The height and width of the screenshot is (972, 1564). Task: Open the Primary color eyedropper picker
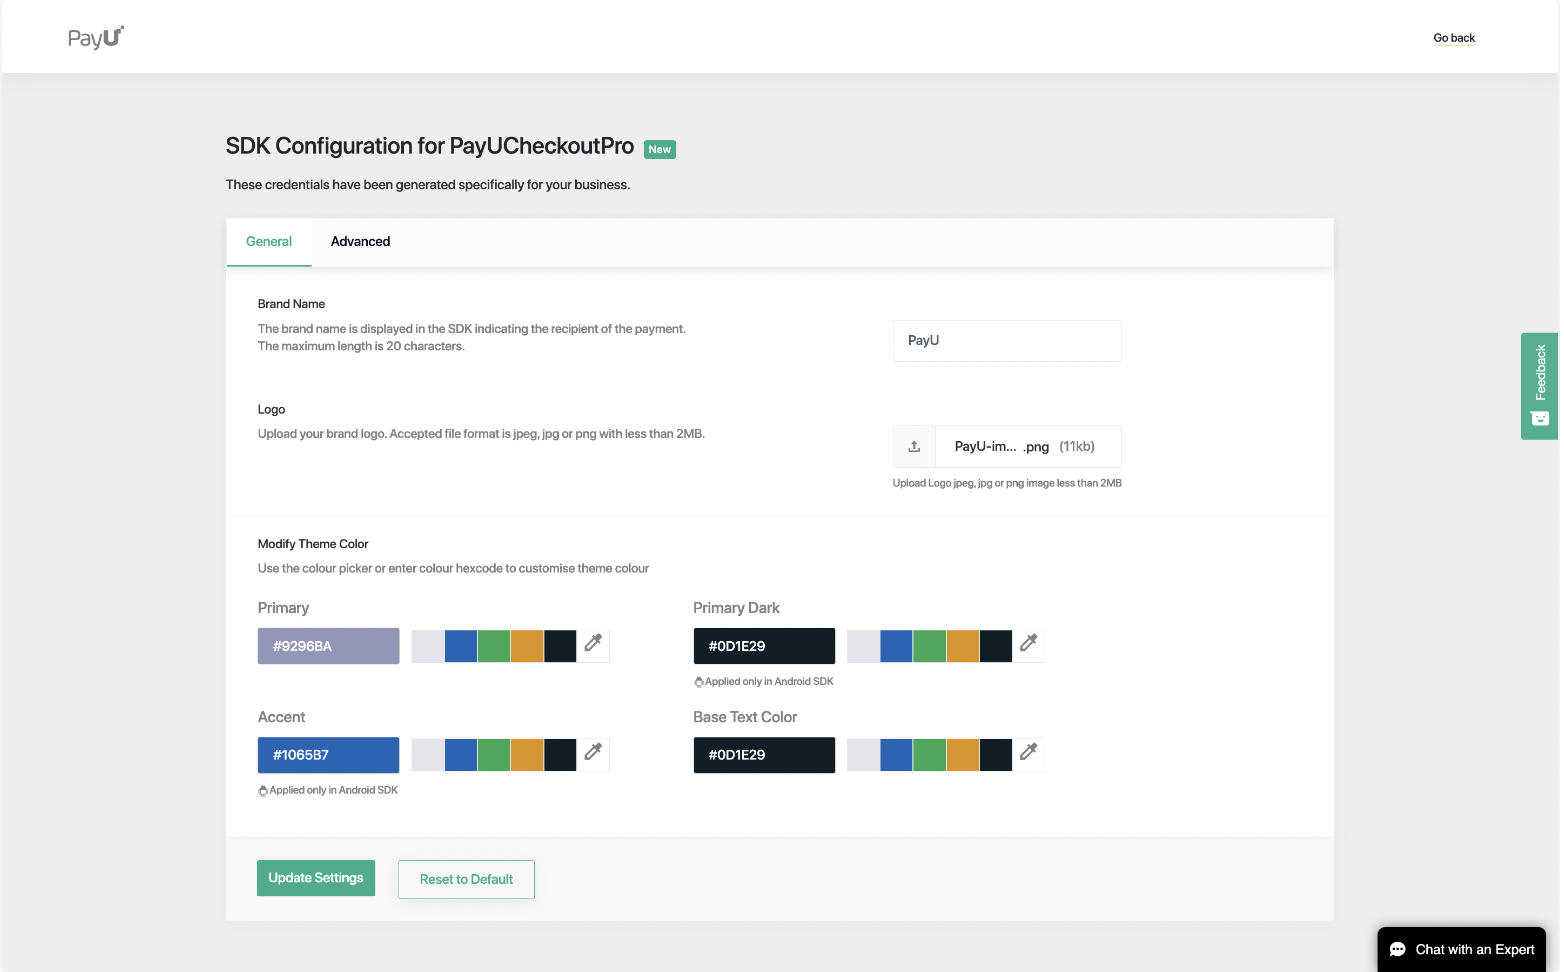(x=593, y=644)
